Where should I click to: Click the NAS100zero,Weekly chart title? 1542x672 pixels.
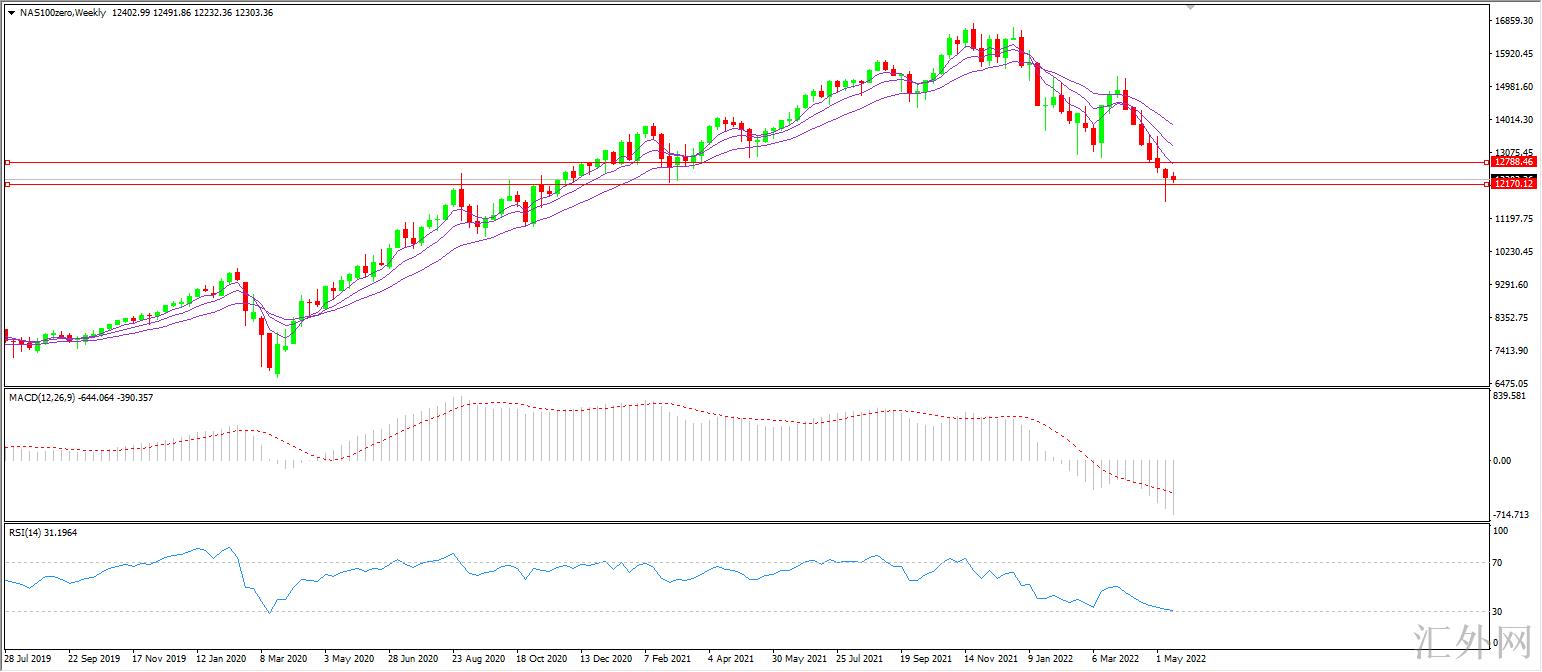(x=64, y=13)
